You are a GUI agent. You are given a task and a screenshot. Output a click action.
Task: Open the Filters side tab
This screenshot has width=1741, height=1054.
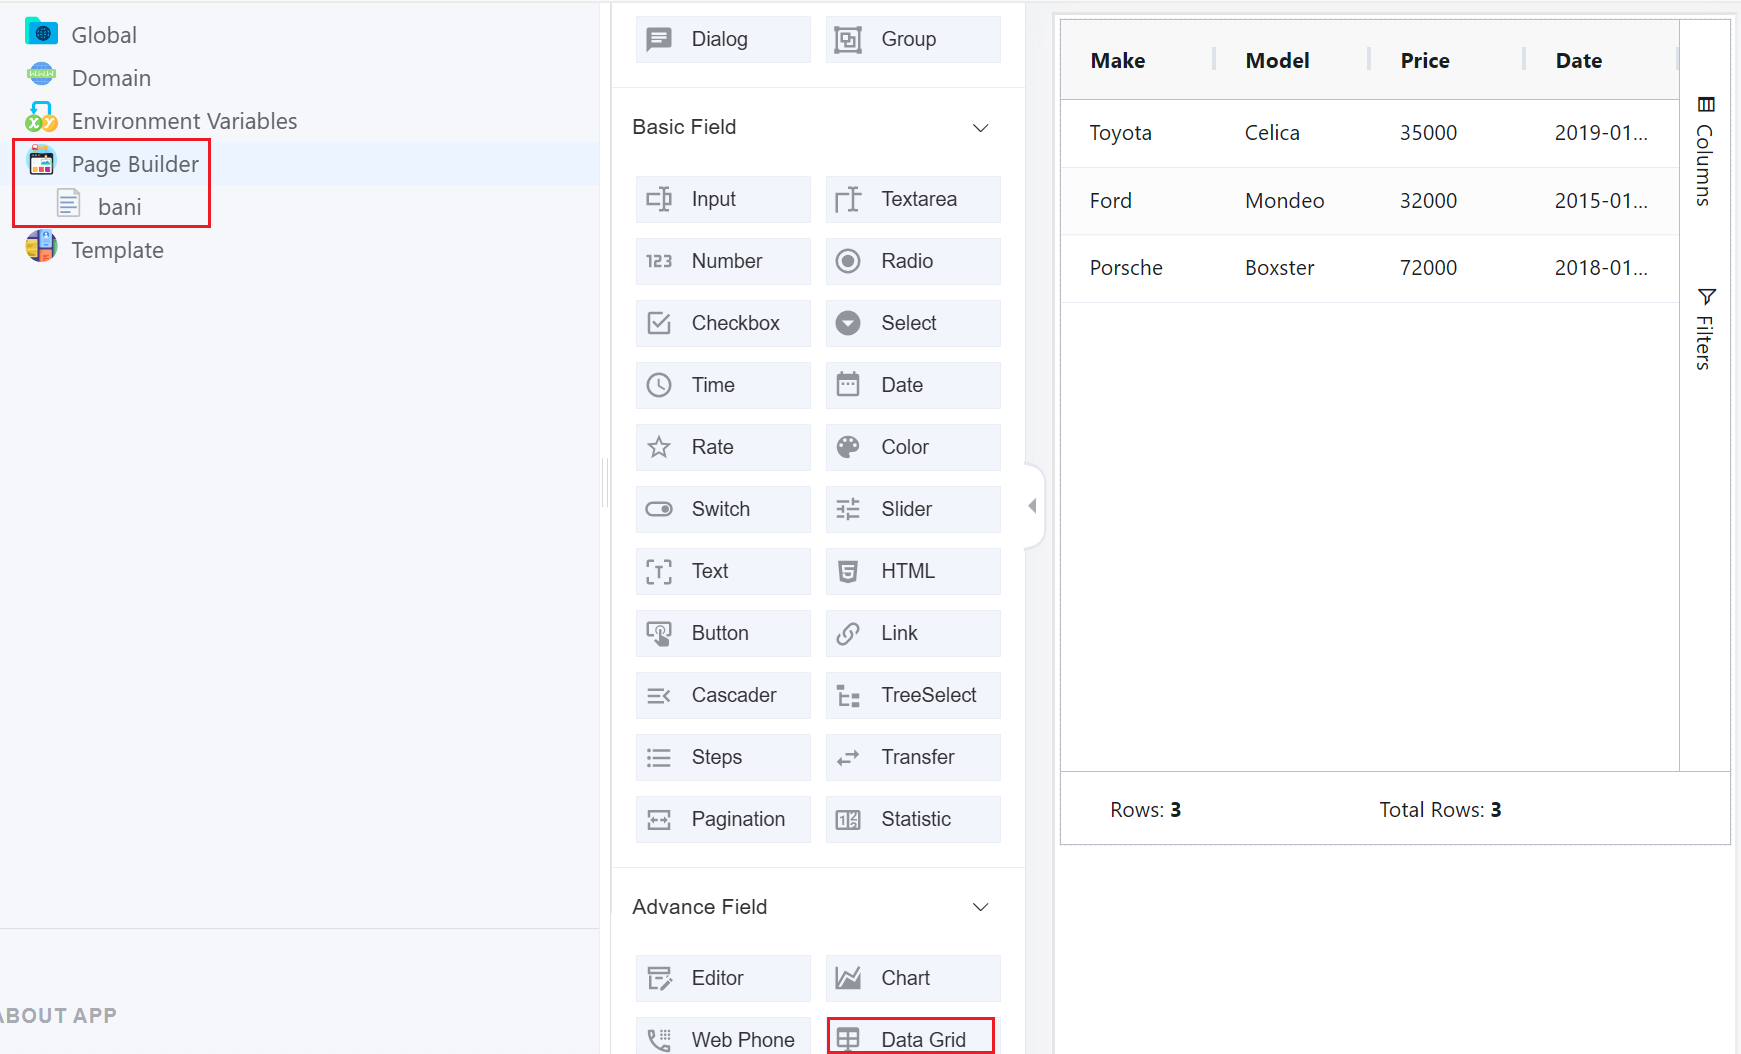[1705, 330]
